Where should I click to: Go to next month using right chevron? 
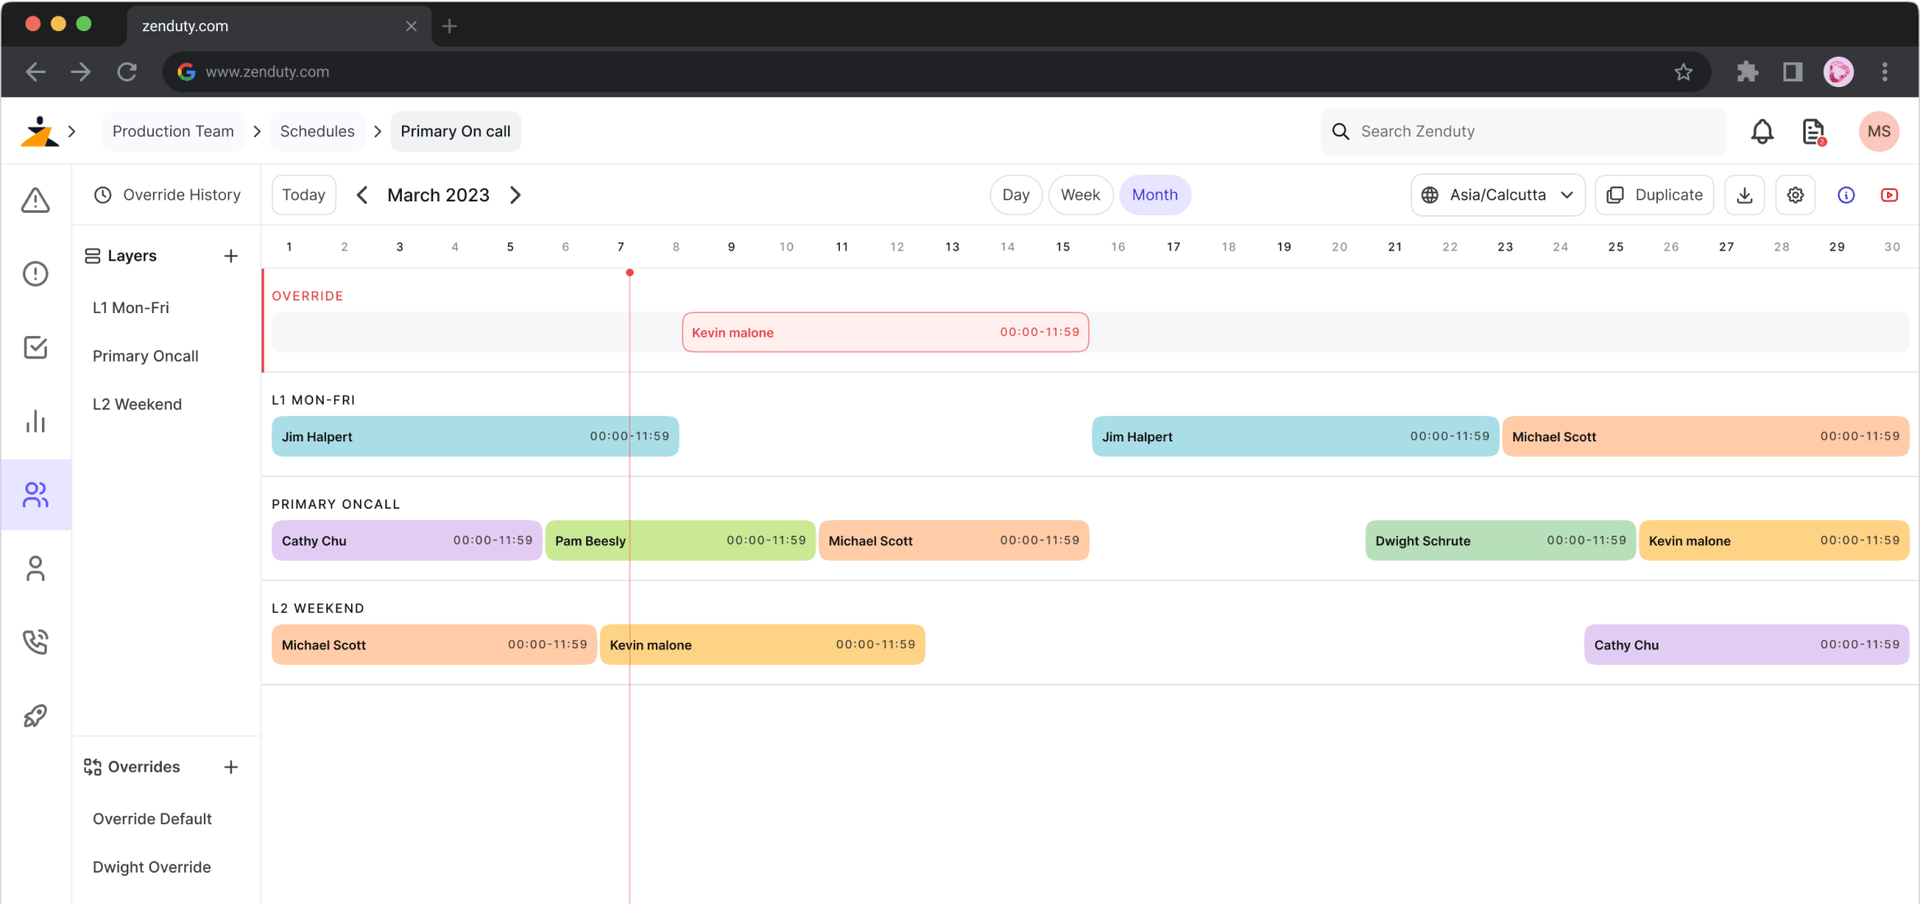[516, 195]
